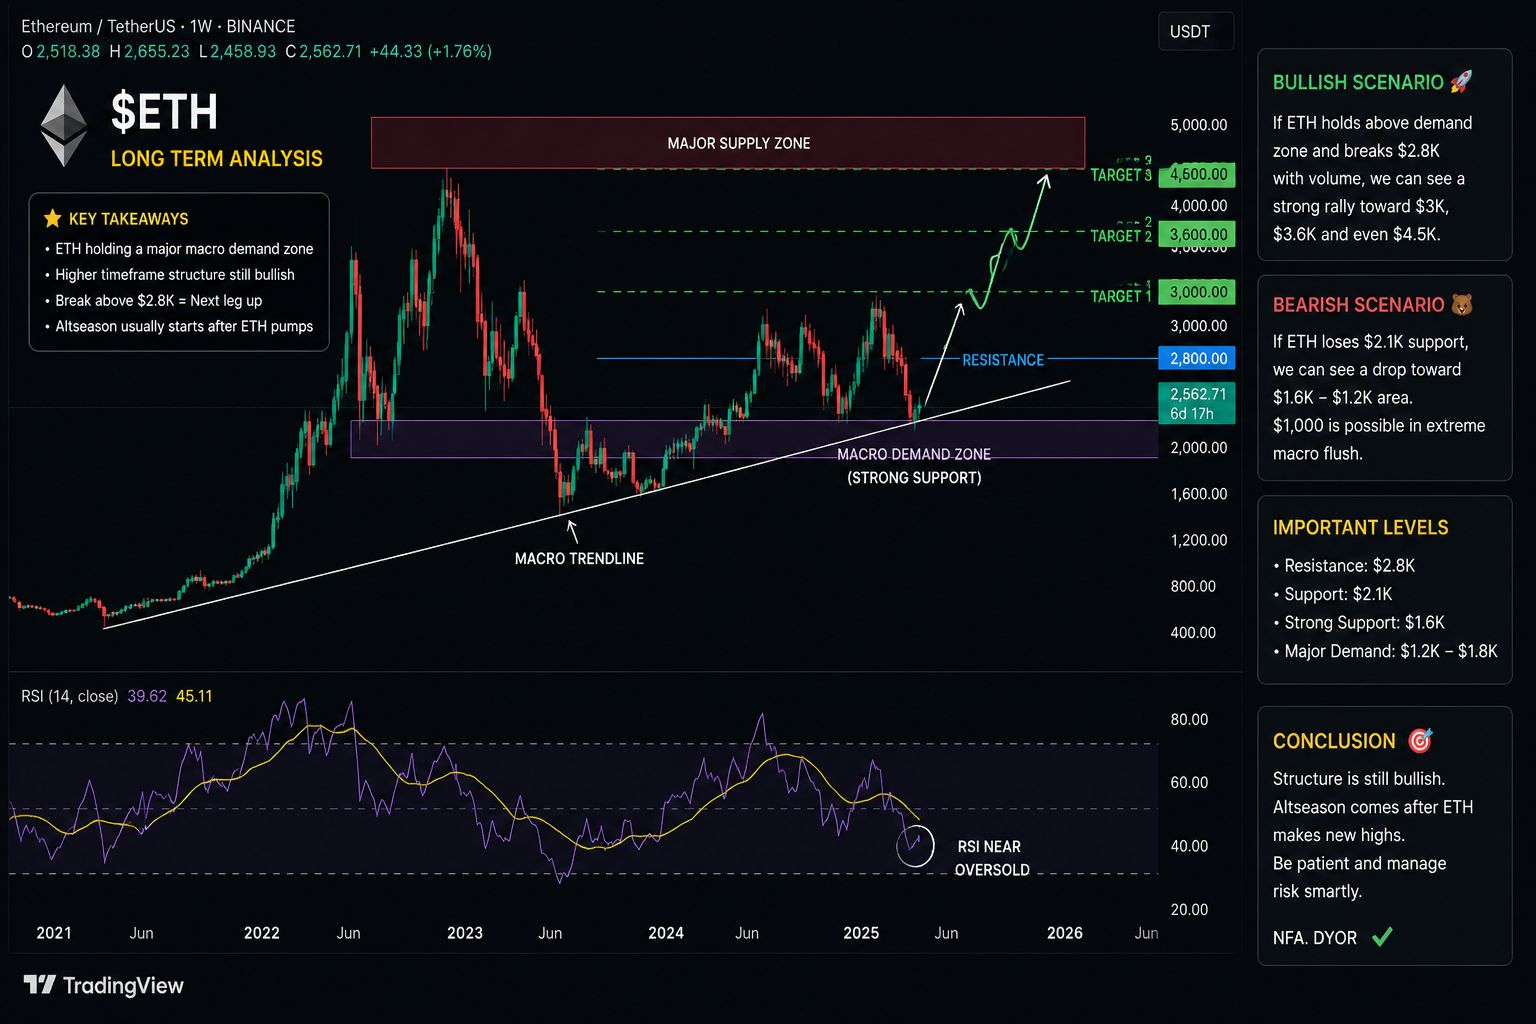
Task: Click the green checkmark after NFA. DYOR
Action: 1381,937
